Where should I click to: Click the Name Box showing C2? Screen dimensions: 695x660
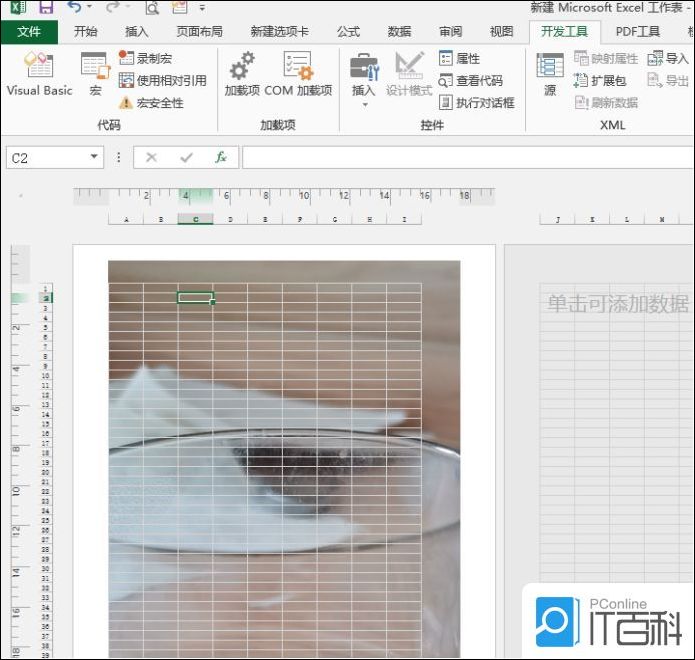pos(47,158)
